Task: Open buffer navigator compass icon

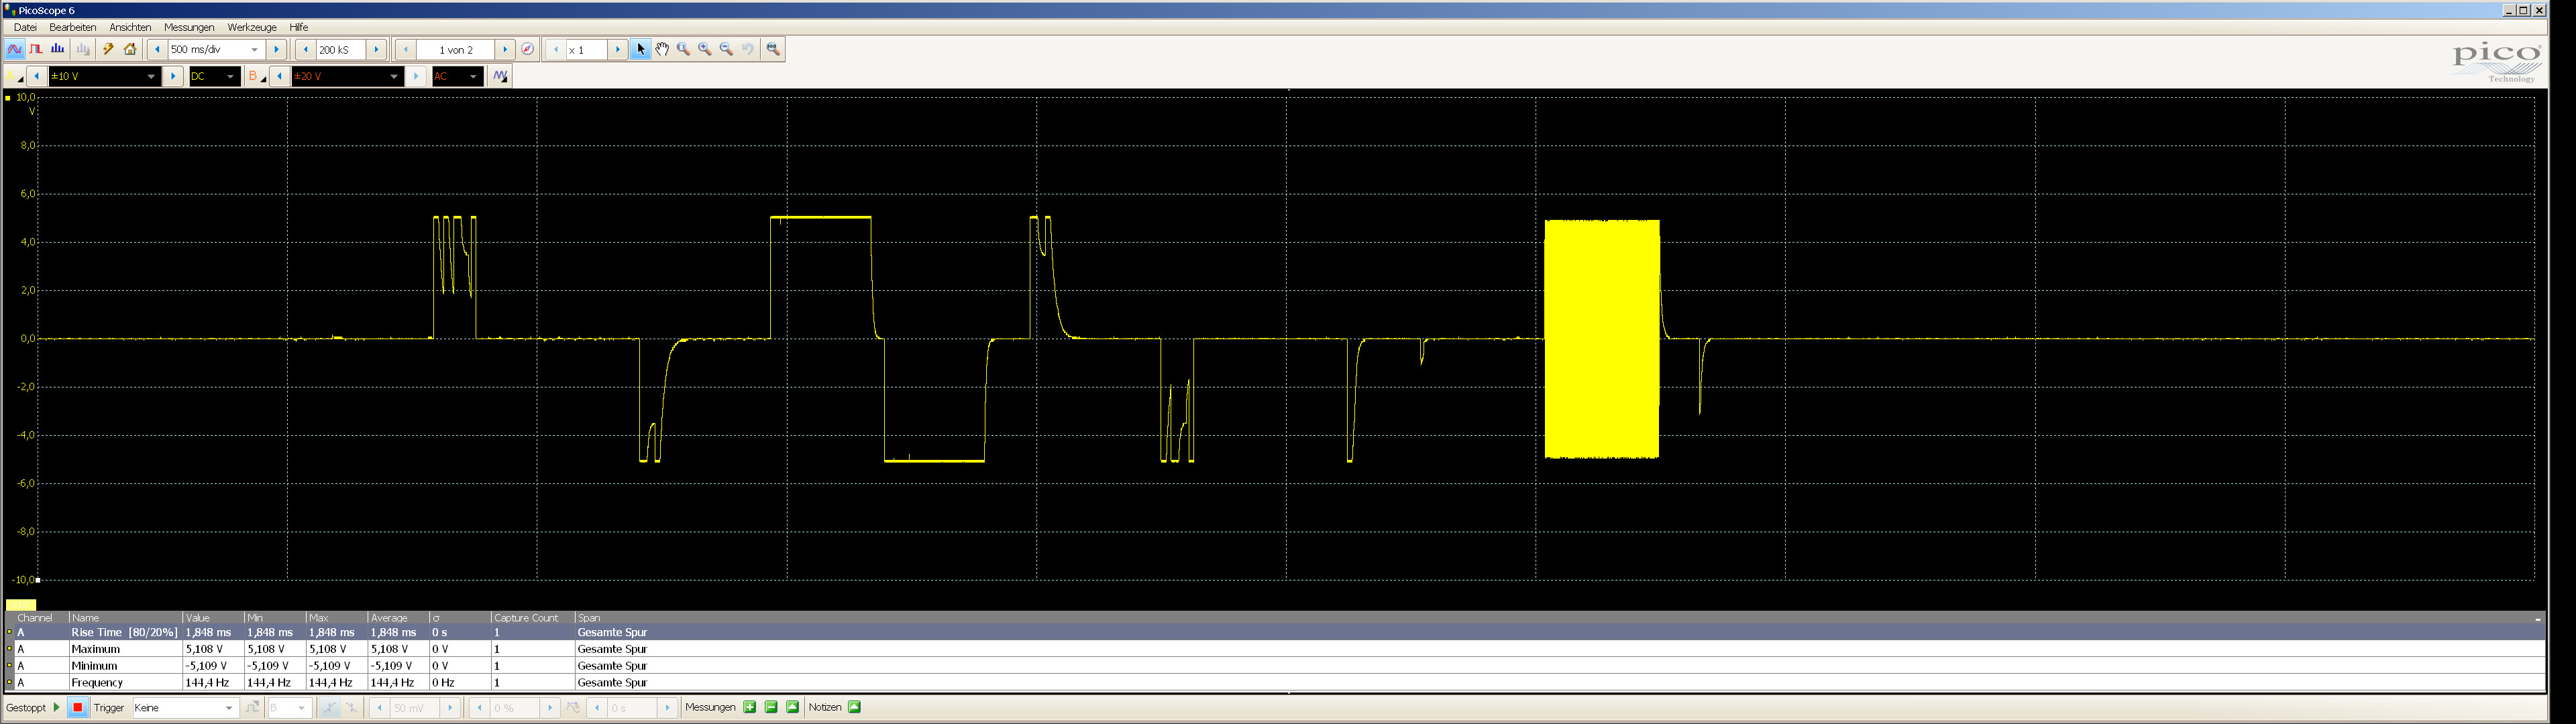Action: click(528, 49)
